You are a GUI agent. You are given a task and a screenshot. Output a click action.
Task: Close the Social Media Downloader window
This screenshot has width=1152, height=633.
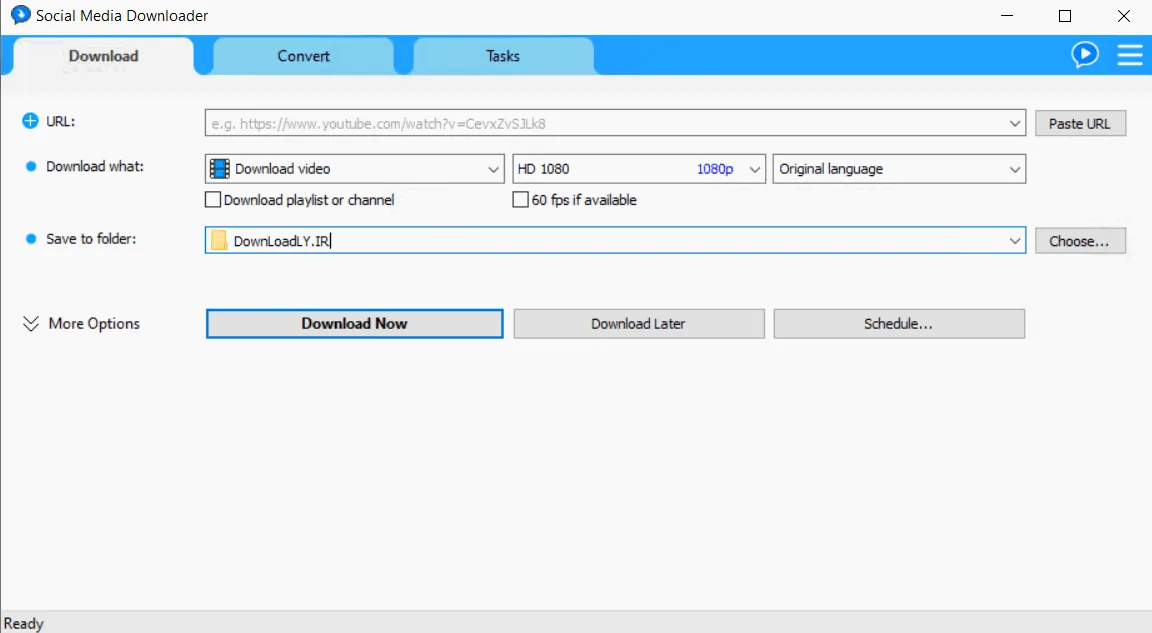pos(1124,15)
